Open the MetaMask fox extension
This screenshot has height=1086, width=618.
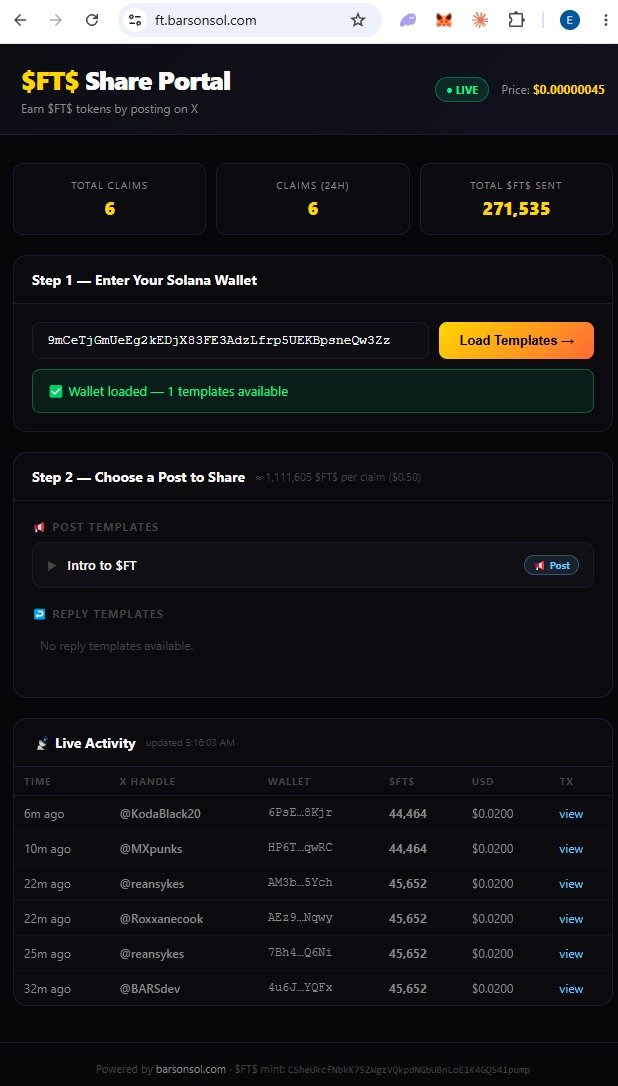(x=443, y=20)
